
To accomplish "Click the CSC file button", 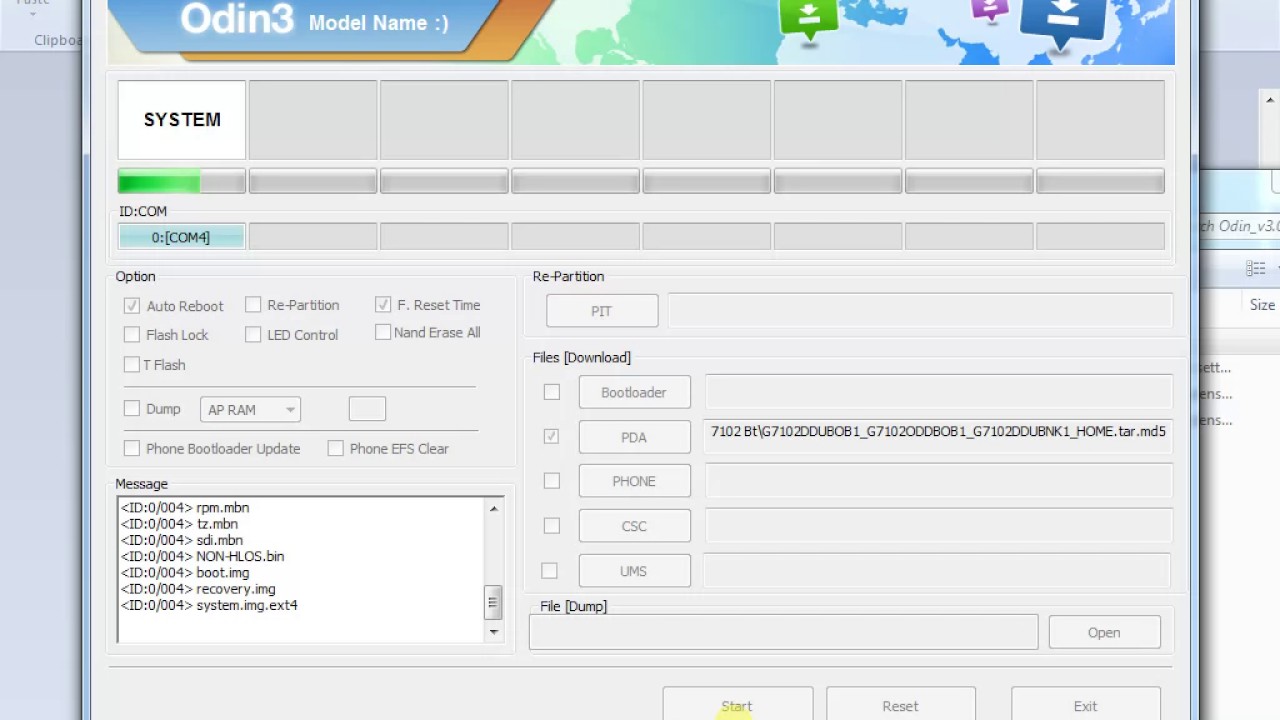I will tap(634, 526).
